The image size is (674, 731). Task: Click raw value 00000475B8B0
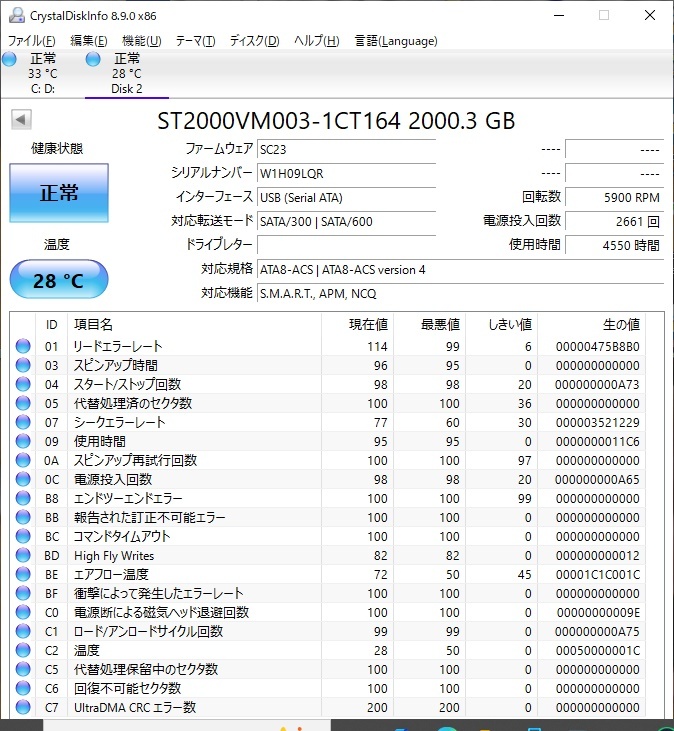[x=598, y=347]
